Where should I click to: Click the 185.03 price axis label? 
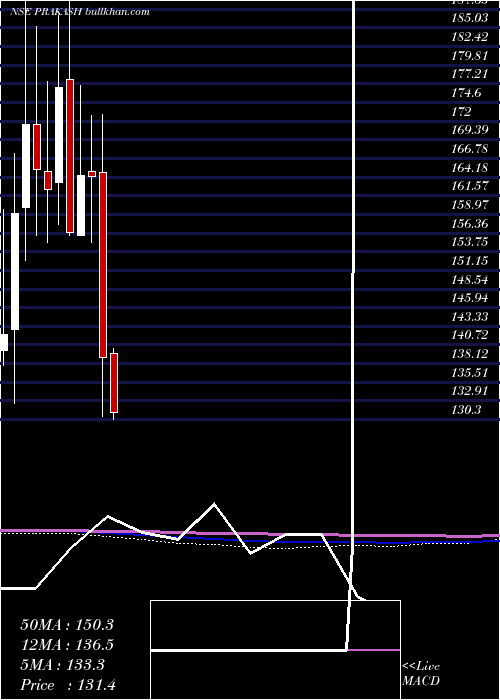coord(470,18)
